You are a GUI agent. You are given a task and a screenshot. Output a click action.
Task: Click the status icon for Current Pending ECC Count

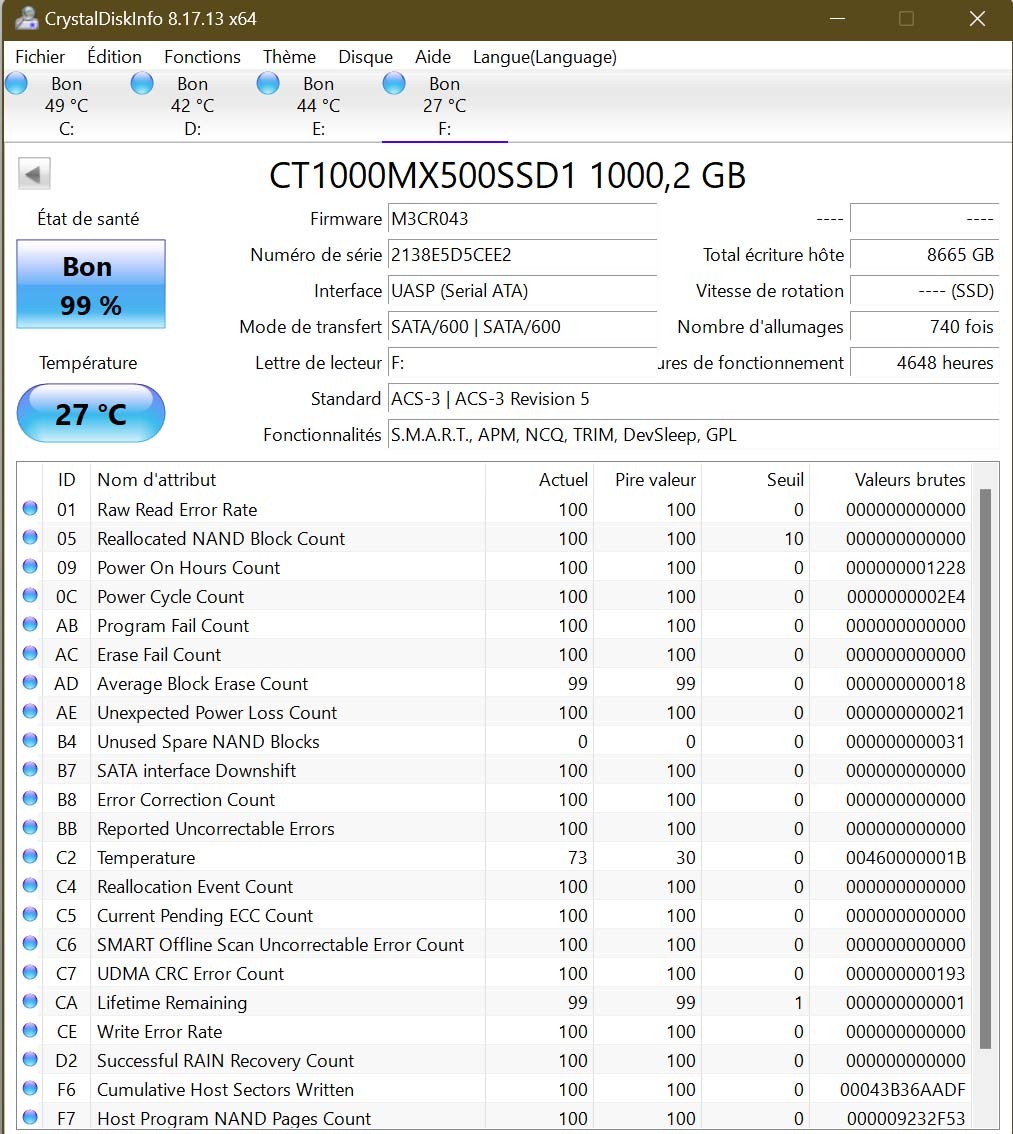pyautogui.click(x=30, y=914)
